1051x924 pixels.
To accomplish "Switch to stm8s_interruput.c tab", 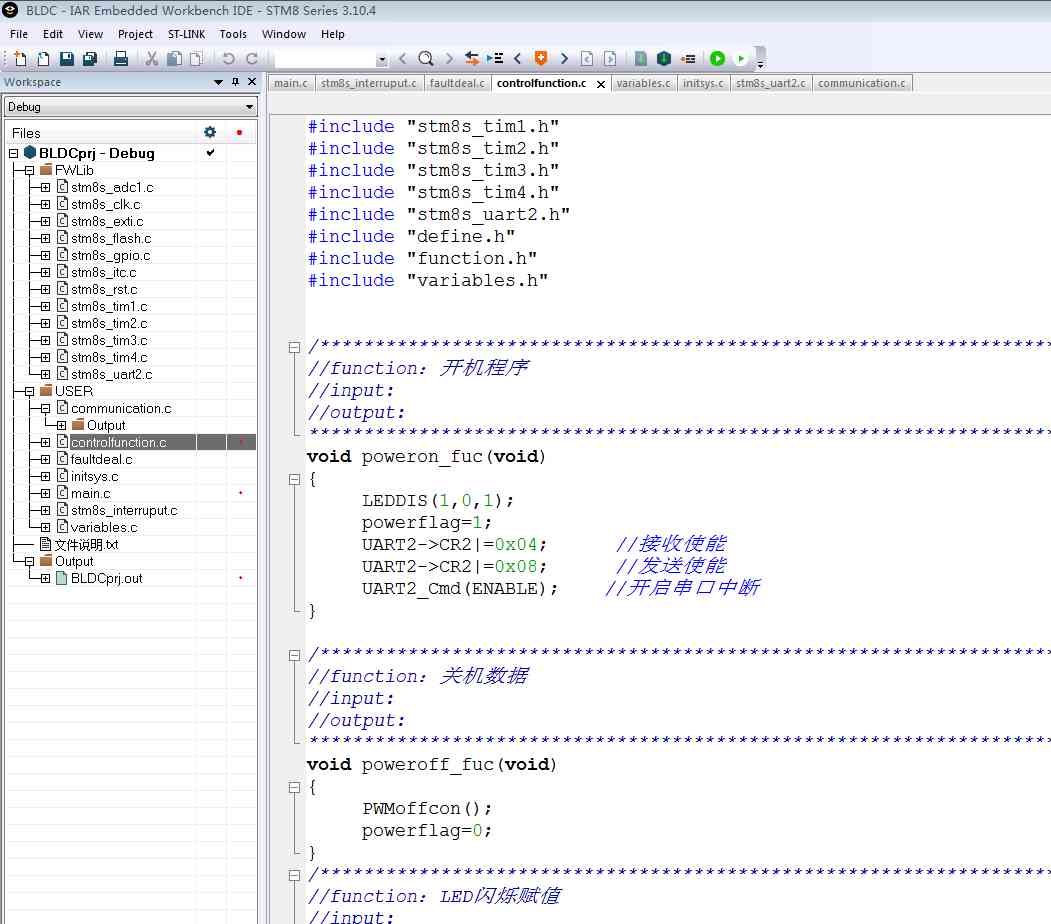I will 368,83.
